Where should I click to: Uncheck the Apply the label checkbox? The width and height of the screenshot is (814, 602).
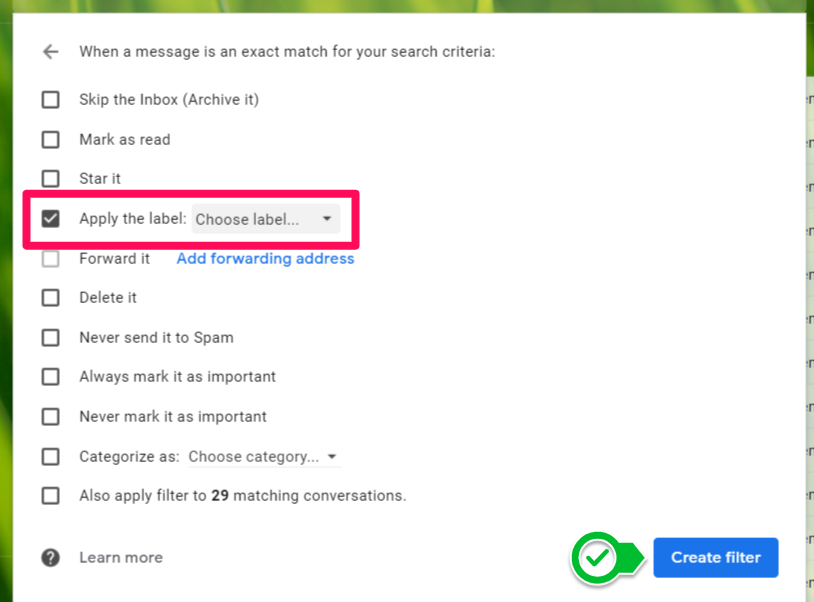(x=51, y=219)
